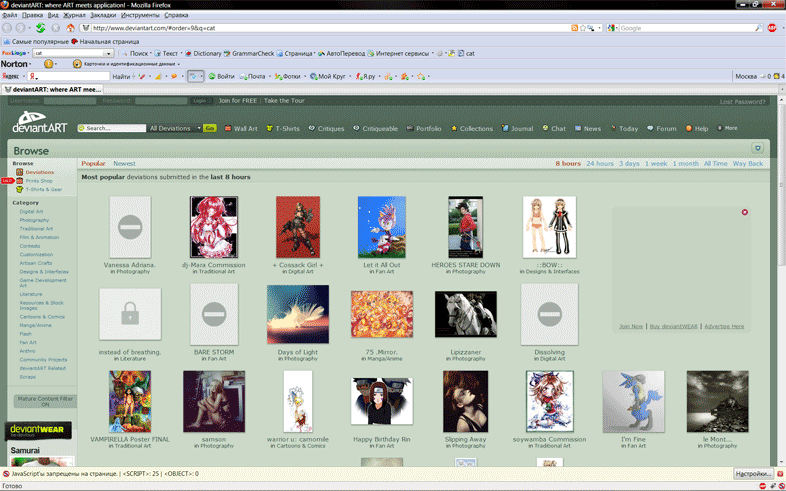Open the Cossack Girl thumbnail
The height and width of the screenshot is (491, 786).
pyautogui.click(x=298, y=228)
